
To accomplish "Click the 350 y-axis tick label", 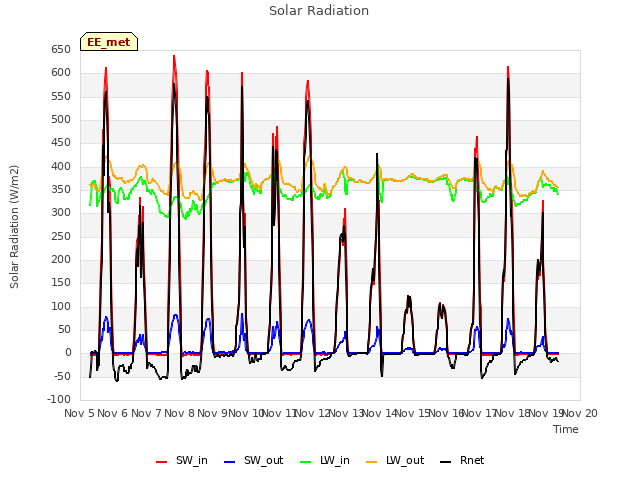I will click(x=61, y=189).
